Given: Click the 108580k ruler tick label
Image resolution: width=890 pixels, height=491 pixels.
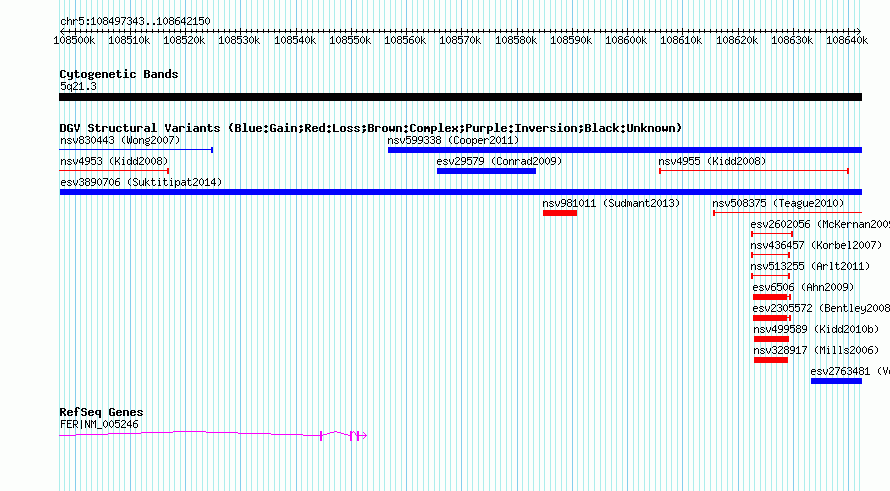Looking at the screenshot, I should pos(515,40).
